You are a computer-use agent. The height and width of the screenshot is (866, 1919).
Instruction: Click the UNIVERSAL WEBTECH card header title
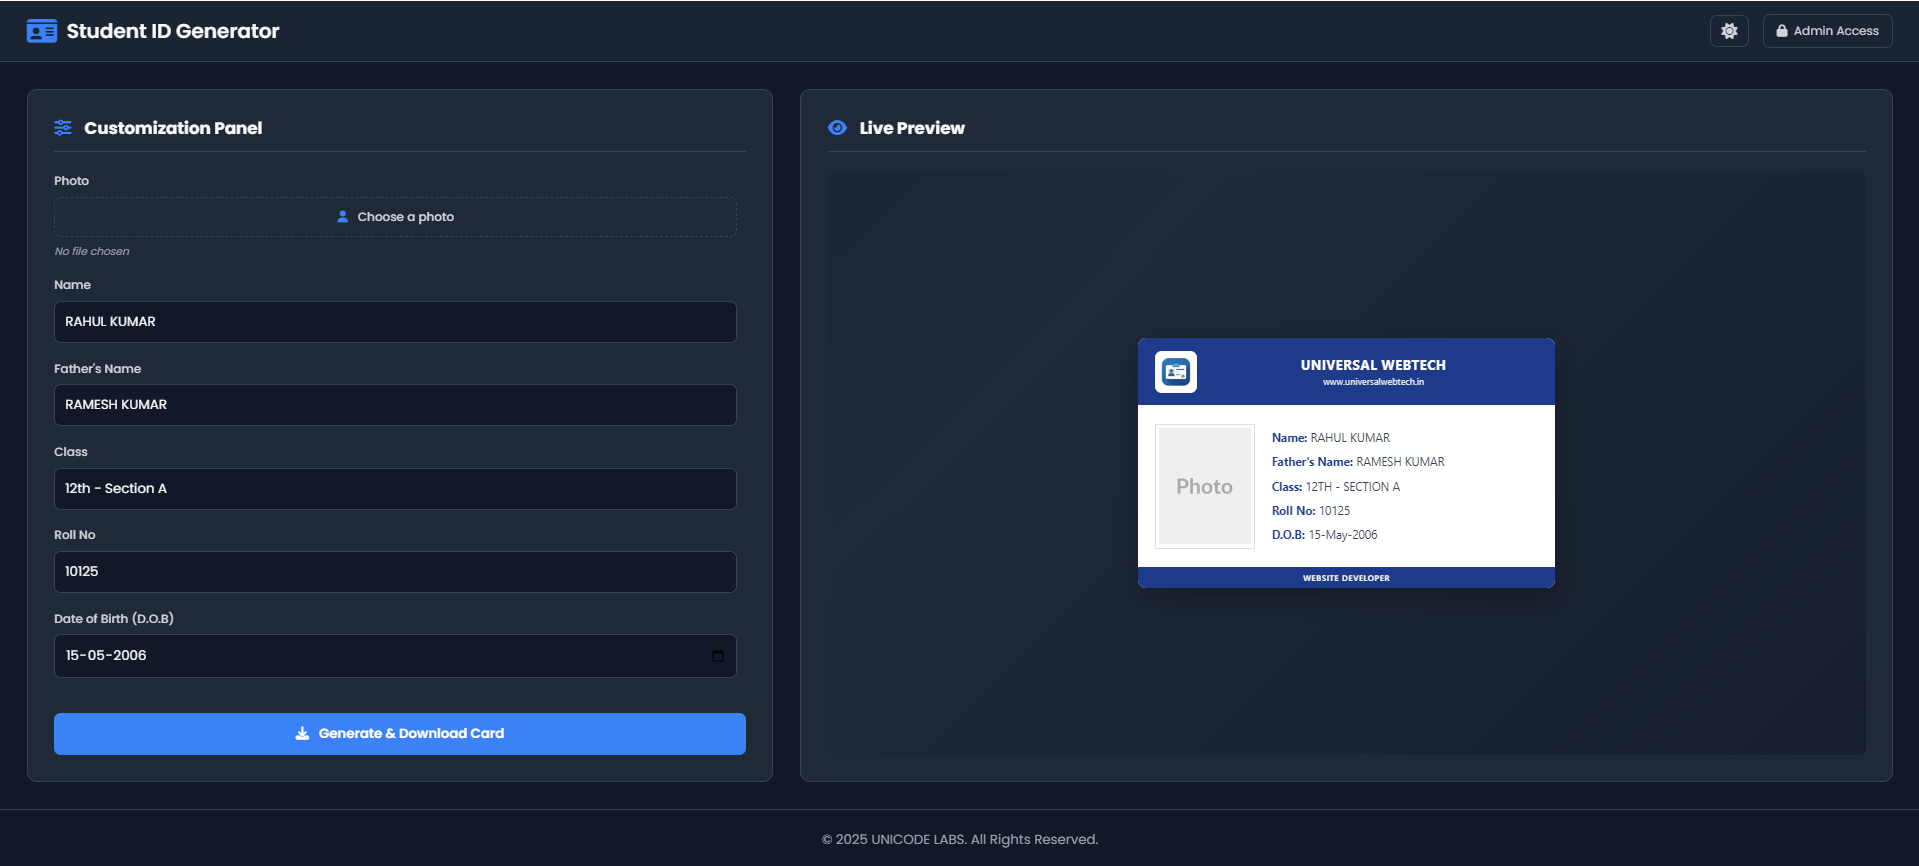tap(1372, 365)
